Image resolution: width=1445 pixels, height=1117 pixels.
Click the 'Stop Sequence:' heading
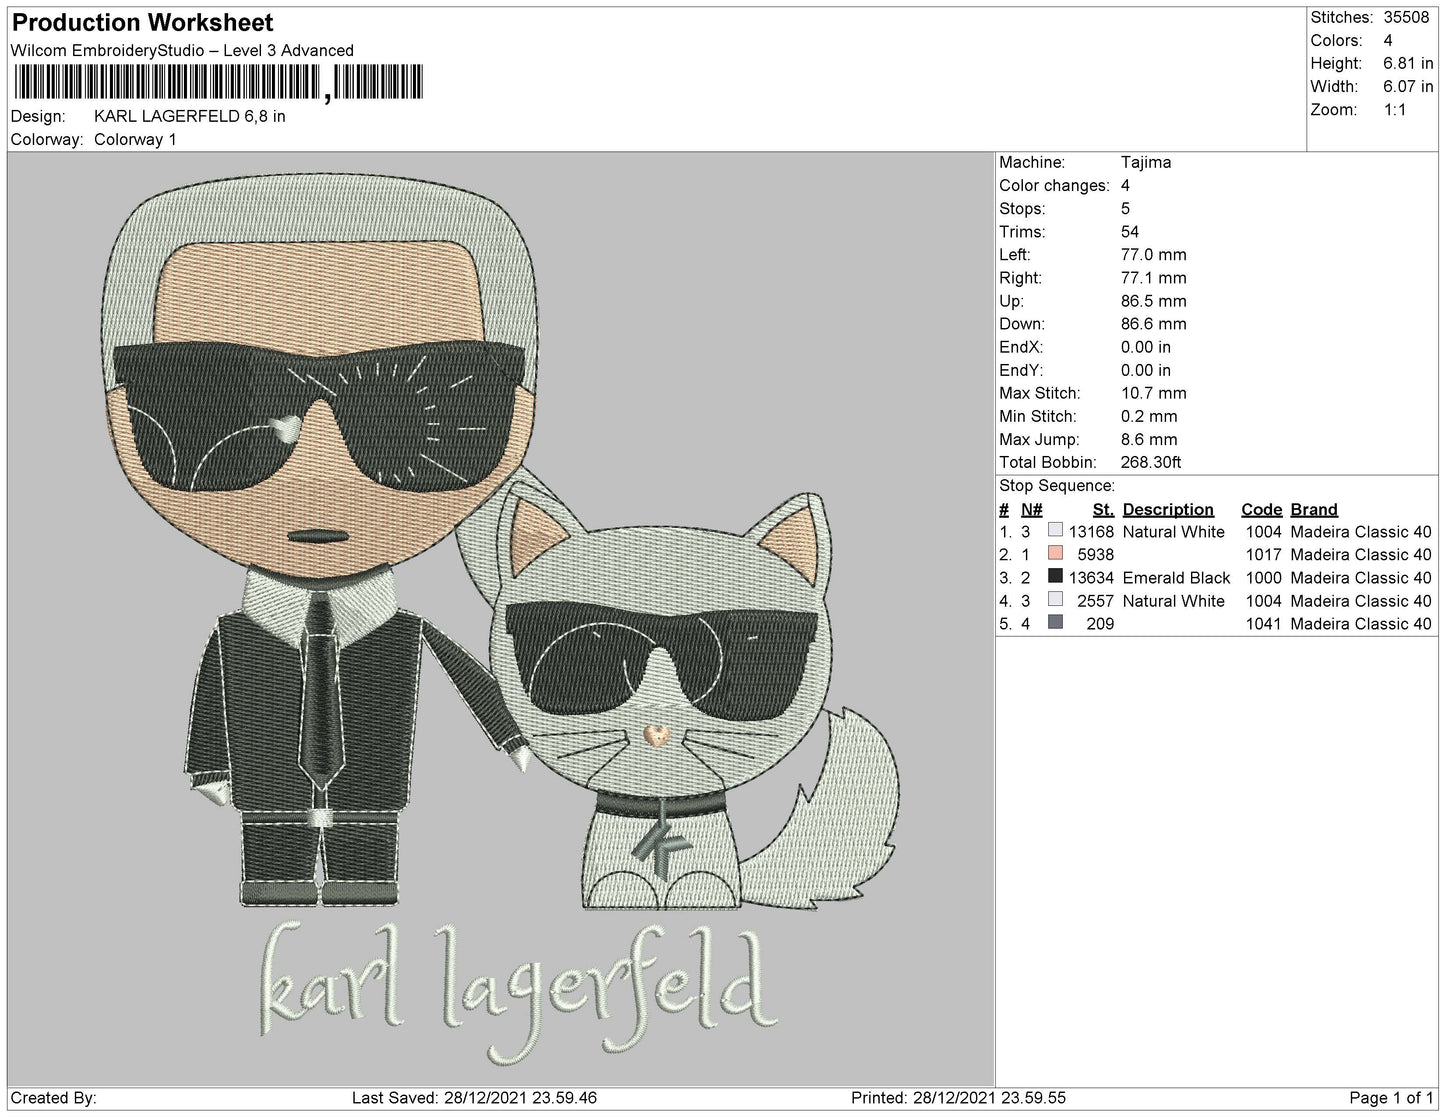point(1057,486)
